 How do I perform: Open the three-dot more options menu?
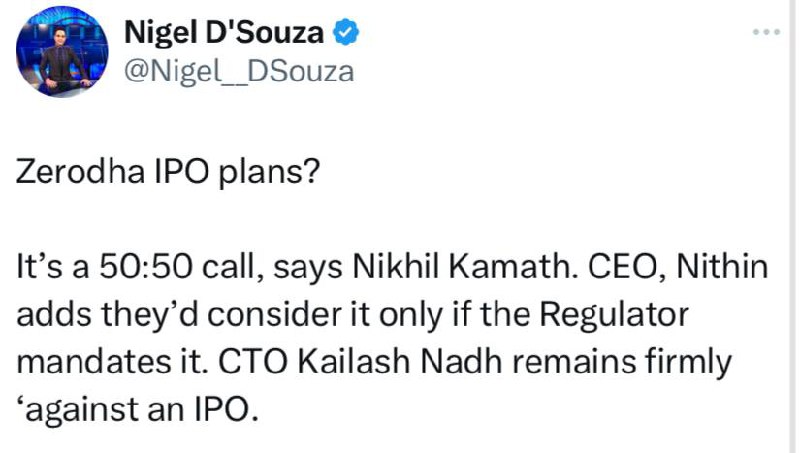coord(766,32)
